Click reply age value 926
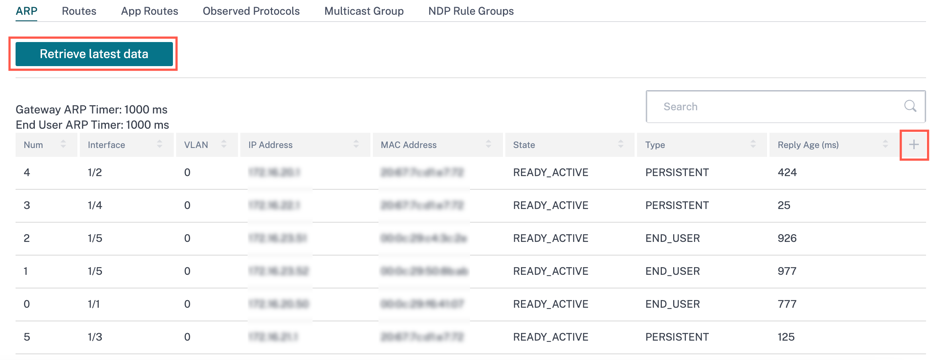This screenshot has width=939, height=360. pyautogui.click(x=787, y=238)
